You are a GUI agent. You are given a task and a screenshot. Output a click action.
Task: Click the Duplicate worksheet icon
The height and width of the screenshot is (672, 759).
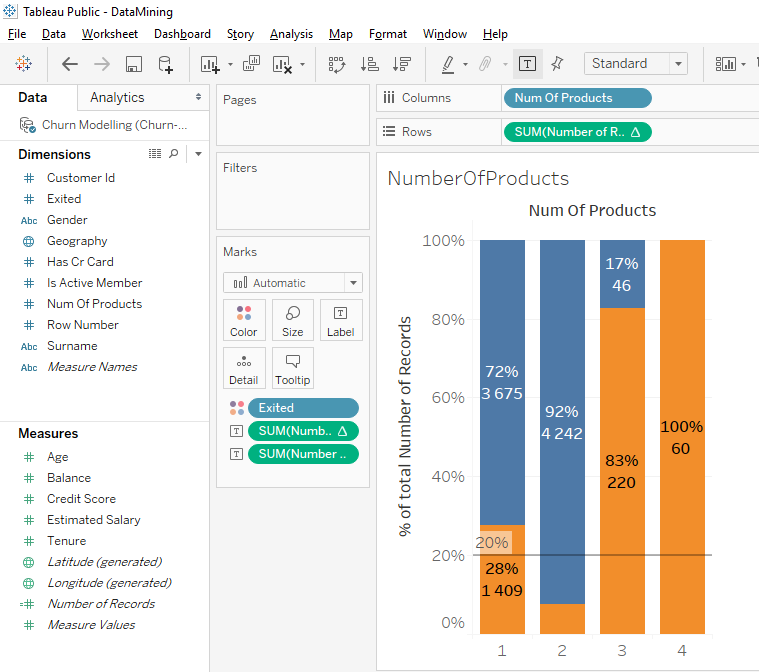point(251,64)
